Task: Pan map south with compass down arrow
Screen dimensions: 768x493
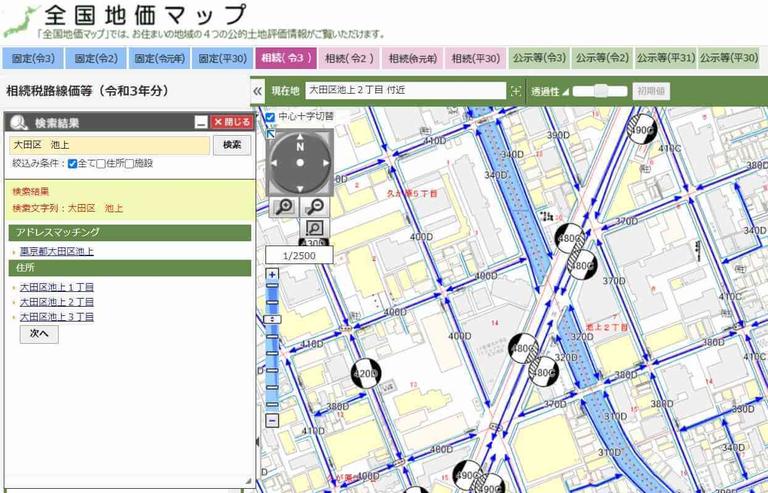Action: [x=300, y=189]
